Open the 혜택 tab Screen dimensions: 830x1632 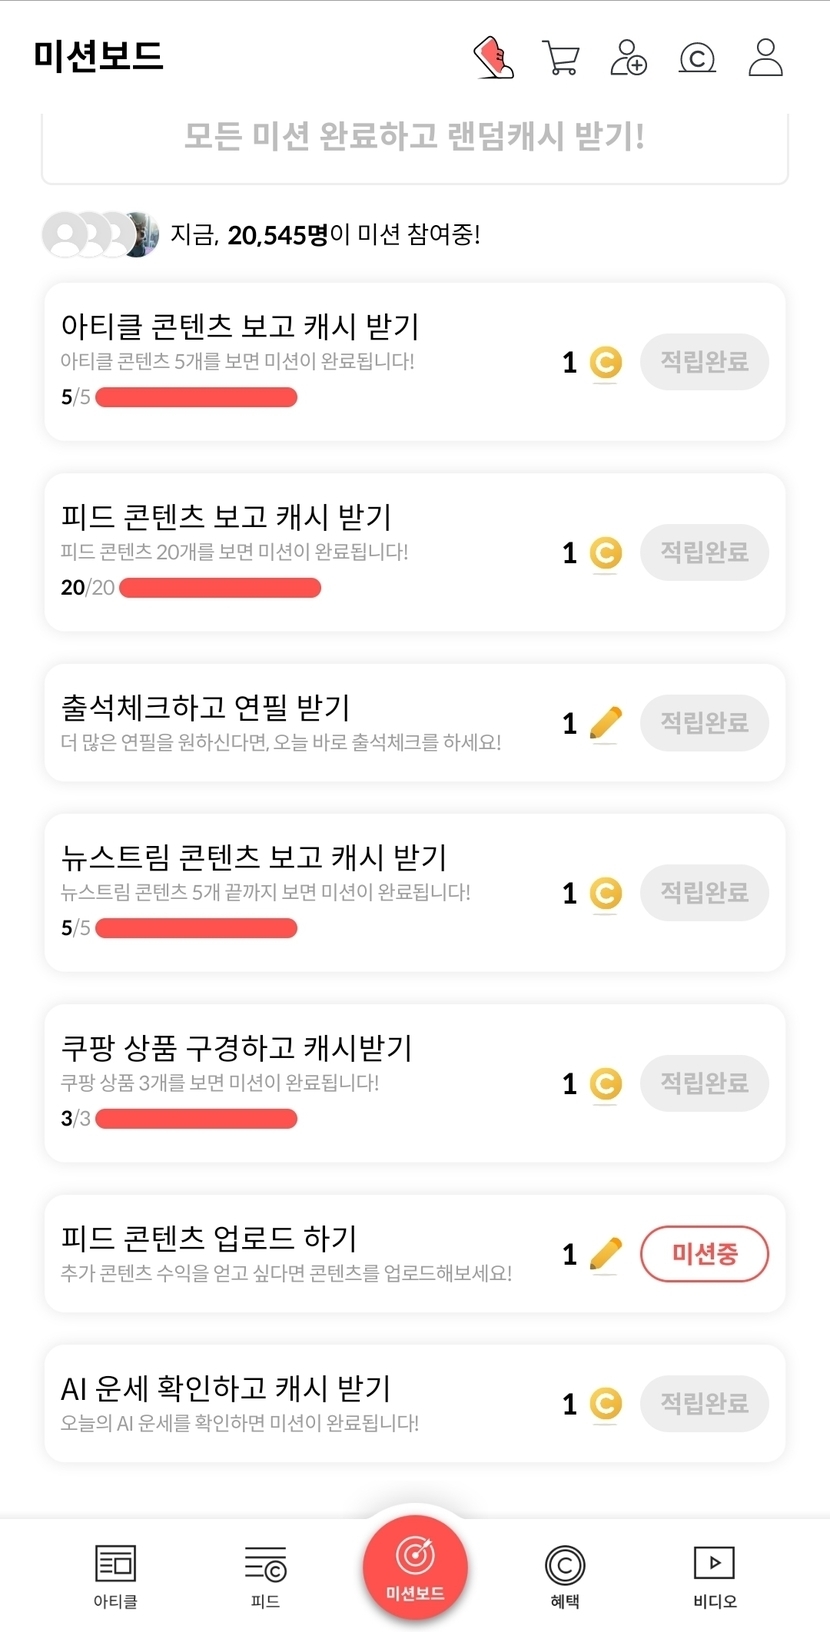[565, 1575]
